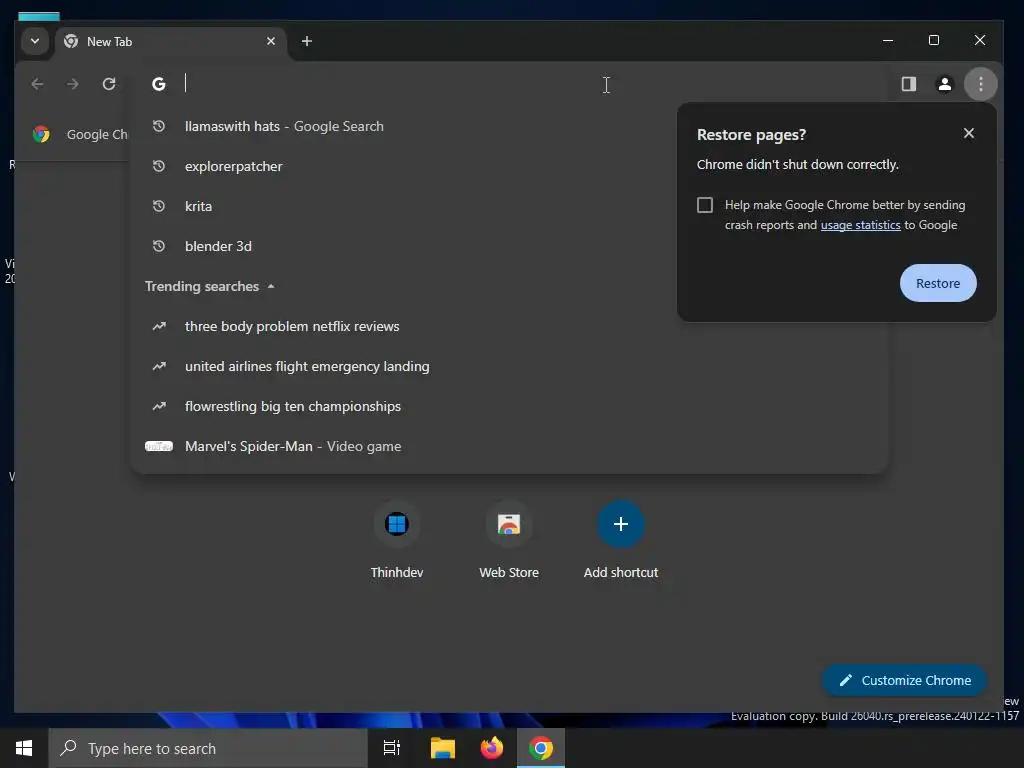Click history icon beside llamaswith hats
1024x768 pixels.
(x=159, y=126)
